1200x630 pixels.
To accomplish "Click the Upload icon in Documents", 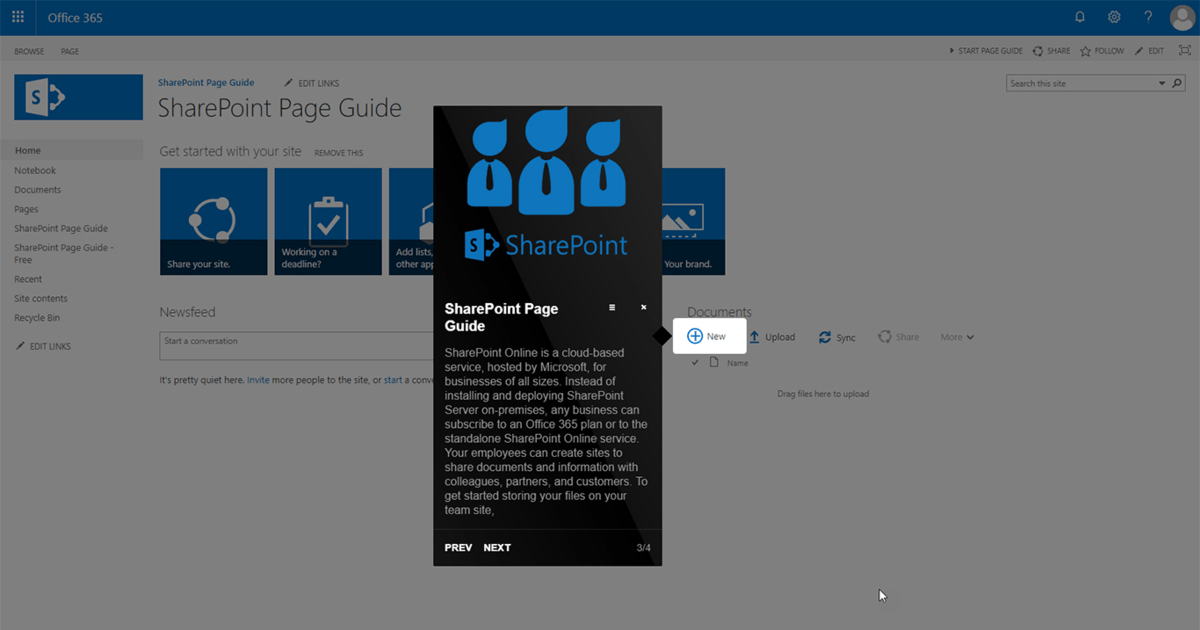I will coord(757,337).
